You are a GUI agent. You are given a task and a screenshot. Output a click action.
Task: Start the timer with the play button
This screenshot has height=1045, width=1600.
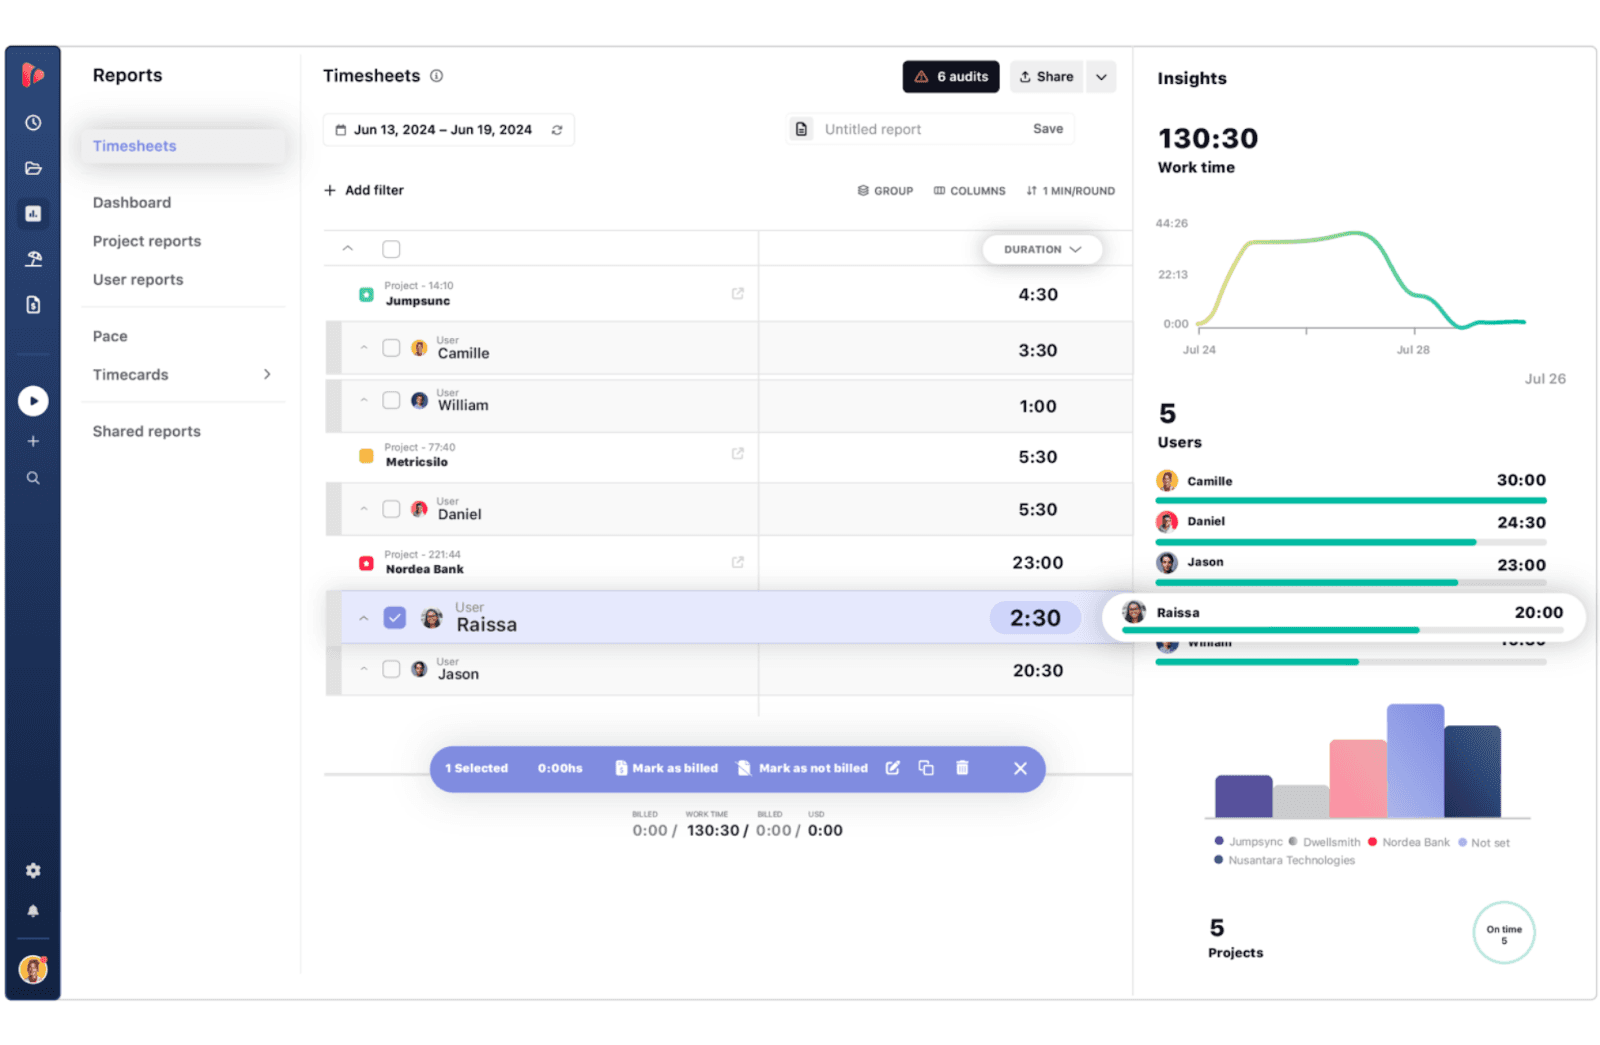33,400
